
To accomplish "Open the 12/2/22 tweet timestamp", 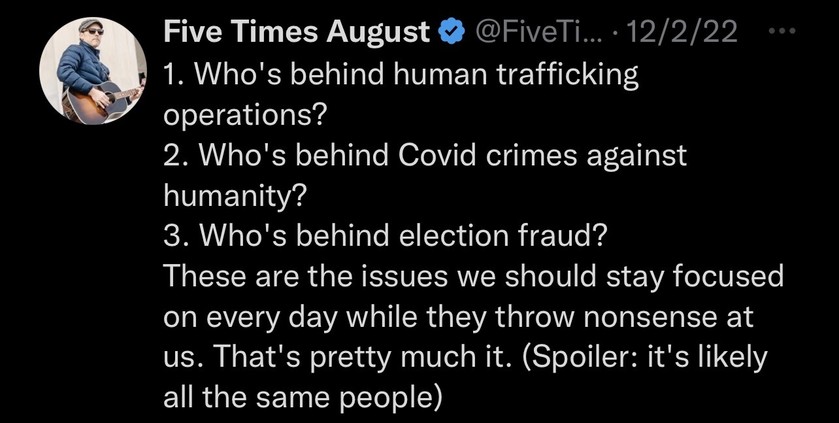I will [681, 33].
